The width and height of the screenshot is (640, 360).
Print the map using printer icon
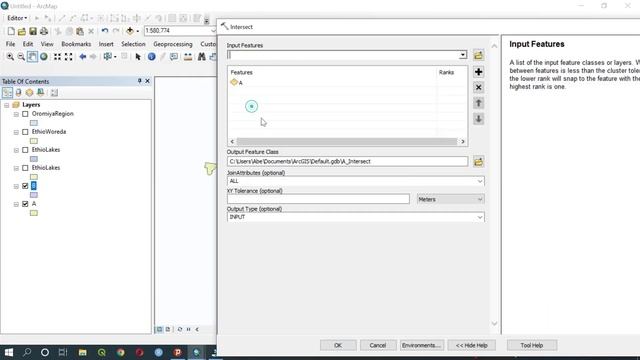[44, 31]
